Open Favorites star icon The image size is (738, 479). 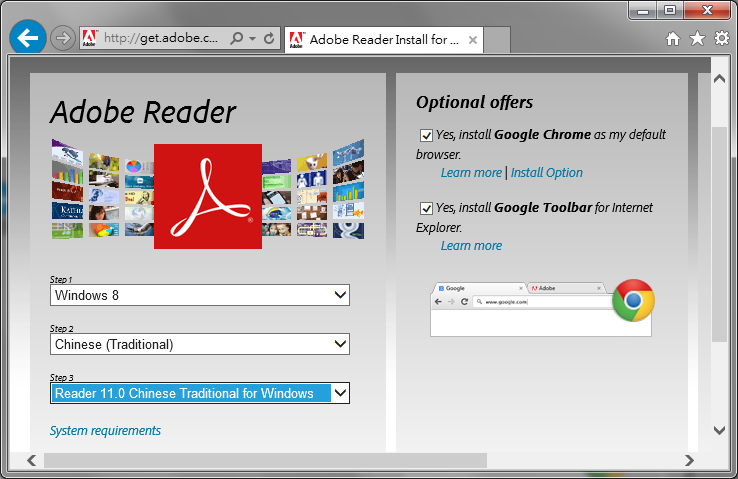697,39
